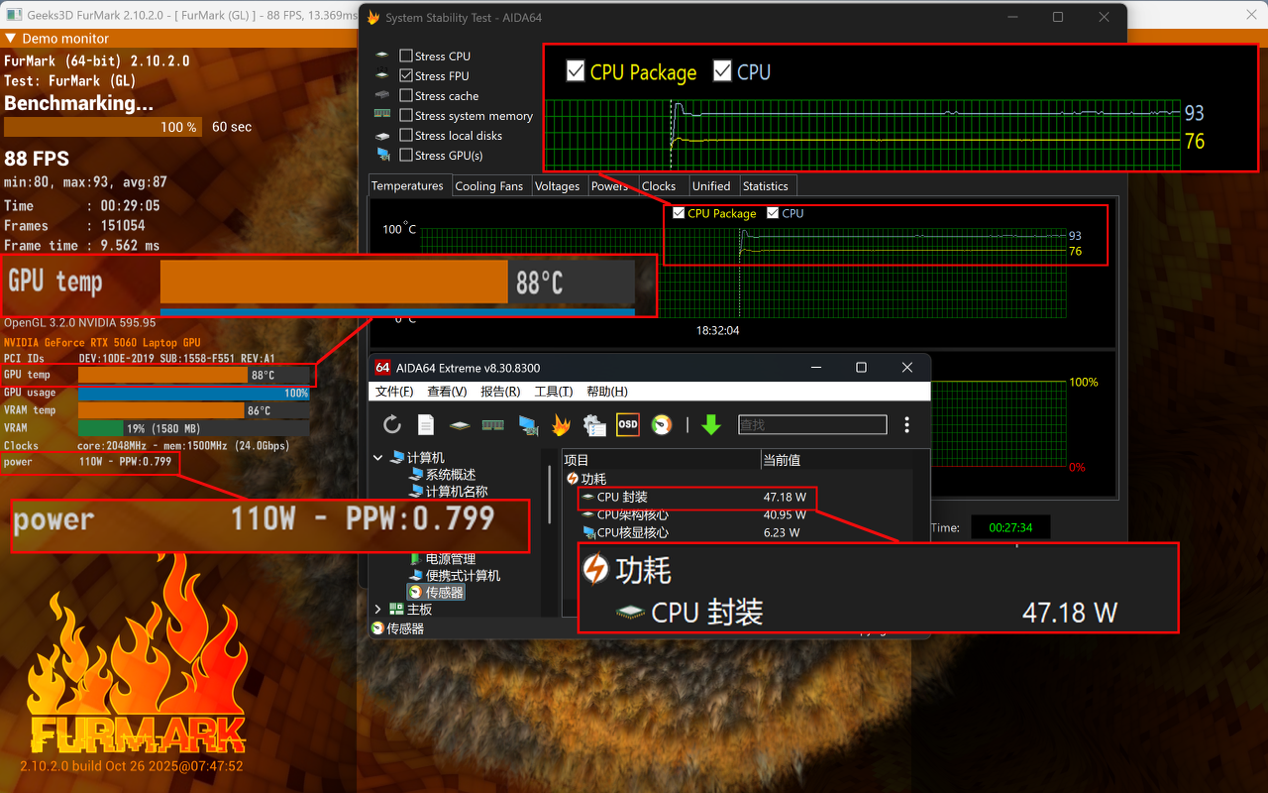Open the gauge SensorPanel toolbar icon
Viewport: 1268px width, 793px height.
click(662, 425)
